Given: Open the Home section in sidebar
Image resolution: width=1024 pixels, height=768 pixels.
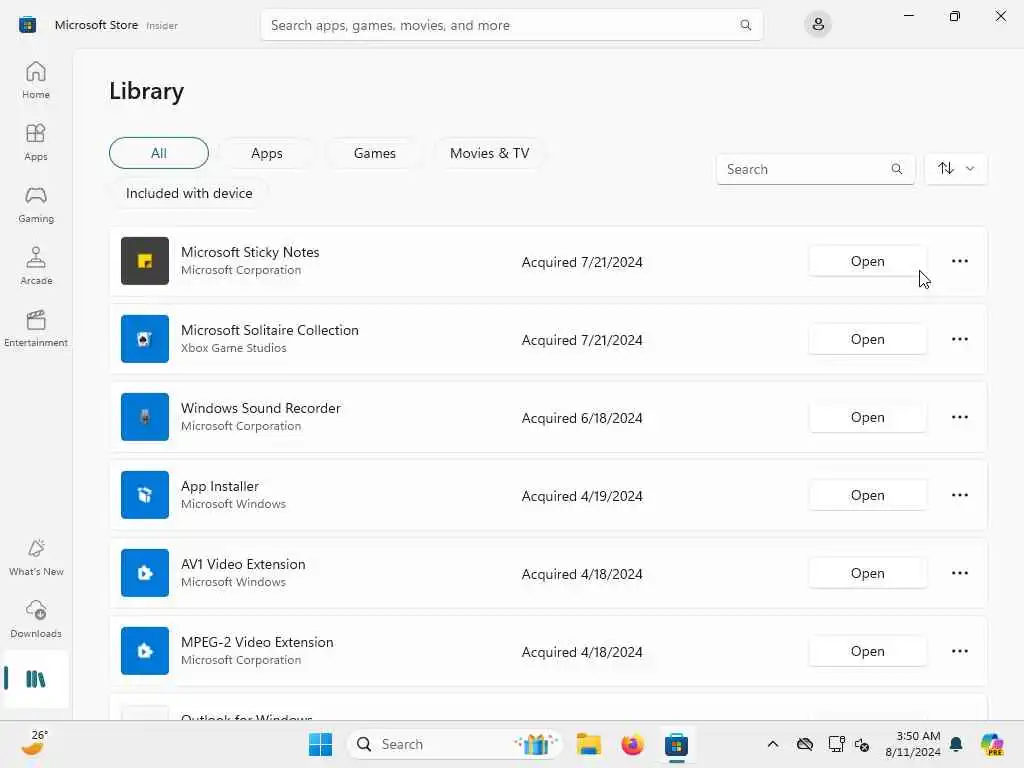Looking at the screenshot, I should click(x=36, y=80).
